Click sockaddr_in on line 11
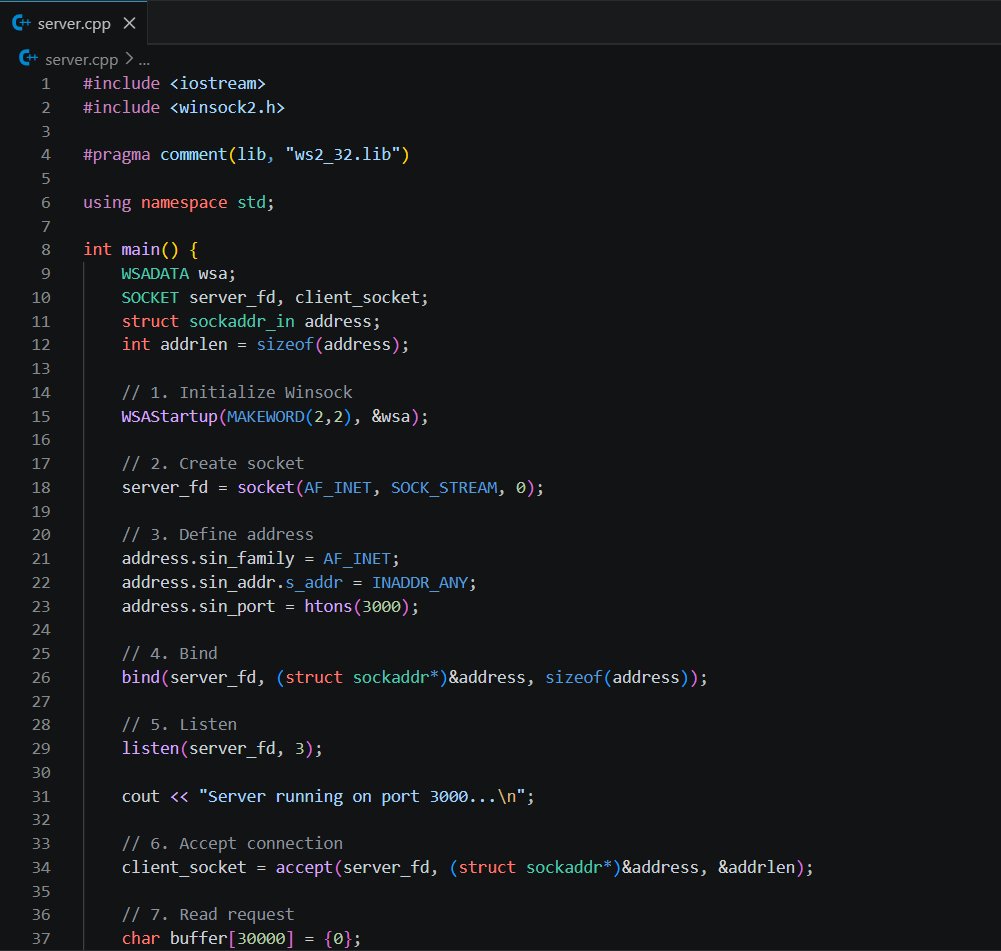The height and width of the screenshot is (951, 1001). (x=242, y=321)
